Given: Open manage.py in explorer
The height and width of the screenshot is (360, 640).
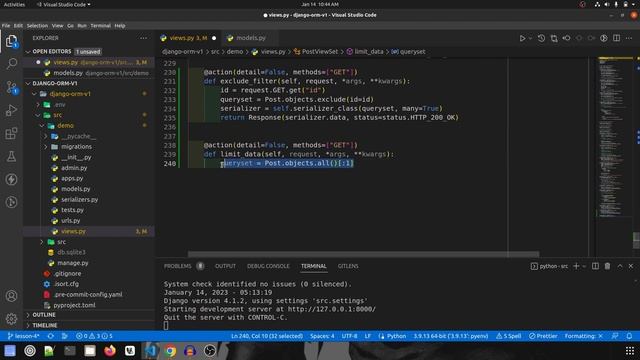Looking at the screenshot, I should 90,263.
